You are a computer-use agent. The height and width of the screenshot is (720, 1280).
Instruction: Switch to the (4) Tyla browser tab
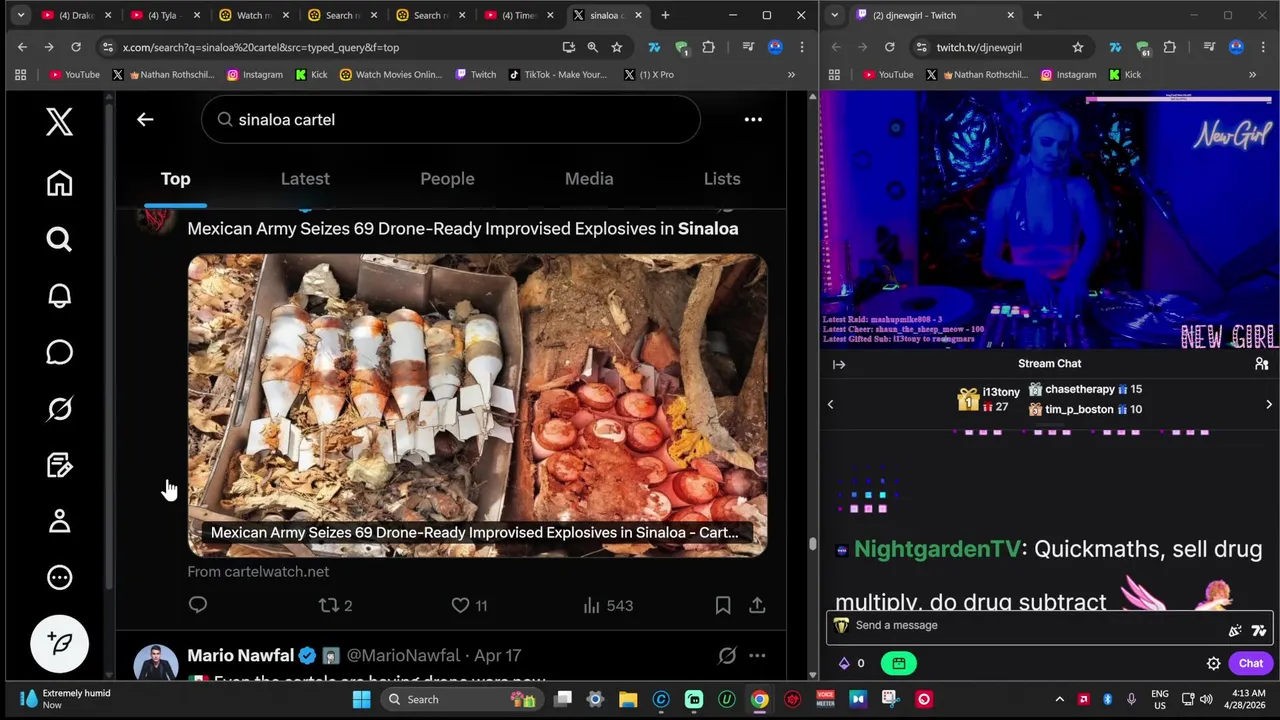pyautogui.click(x=164, y=15)
